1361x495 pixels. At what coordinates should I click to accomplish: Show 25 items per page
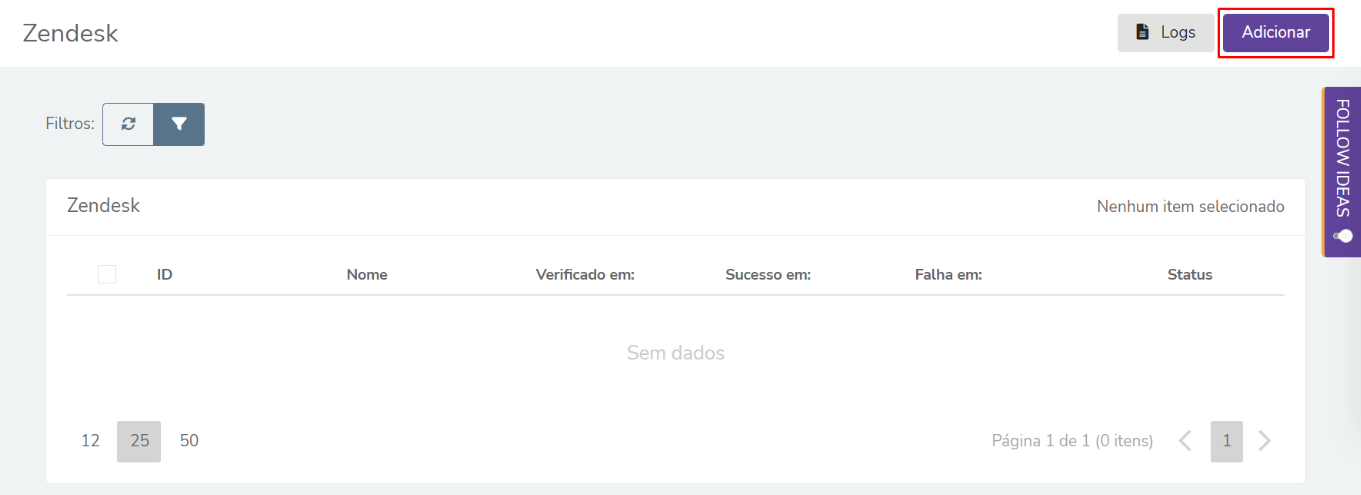click(139, 441)
